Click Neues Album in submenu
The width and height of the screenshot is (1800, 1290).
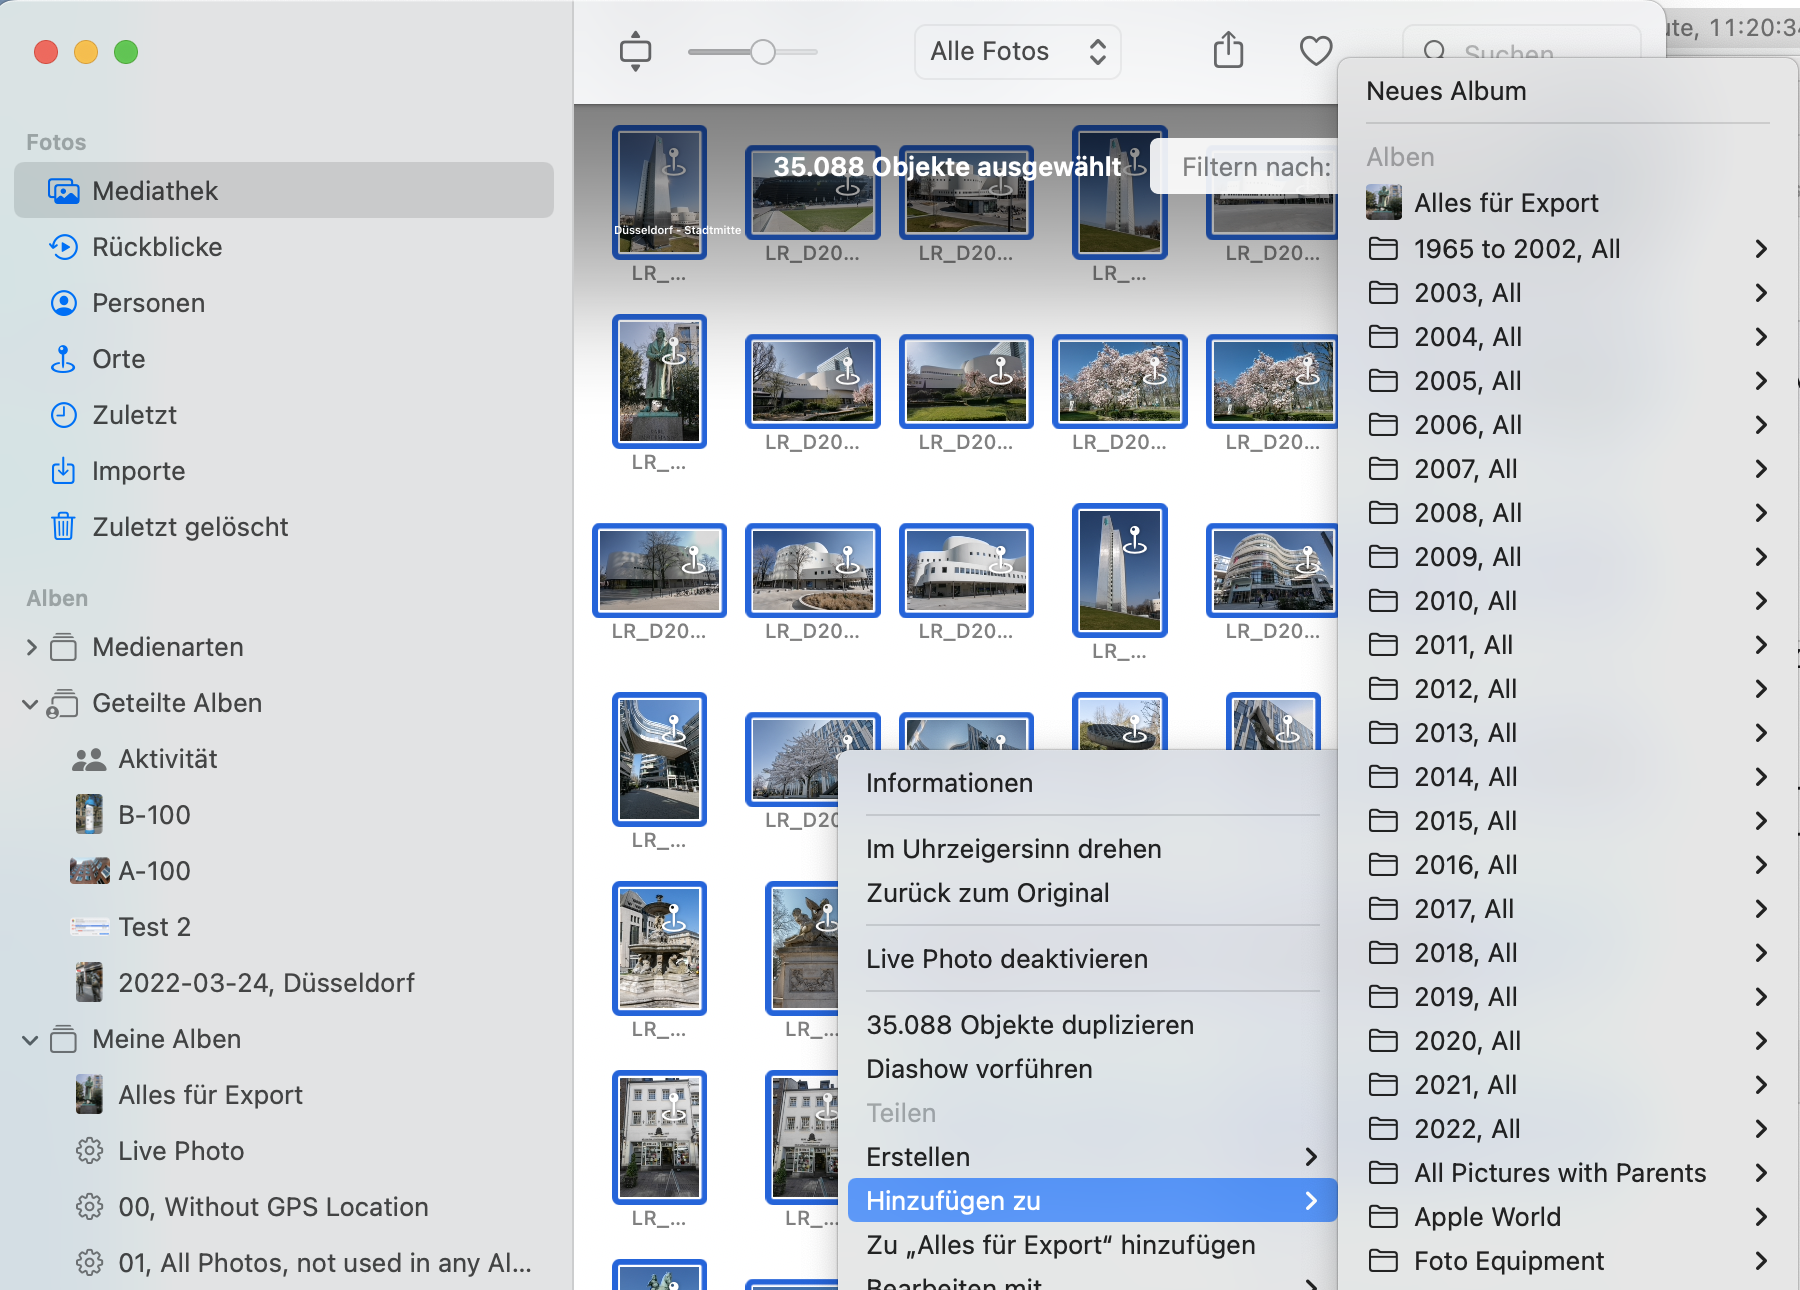point(1446,91)
